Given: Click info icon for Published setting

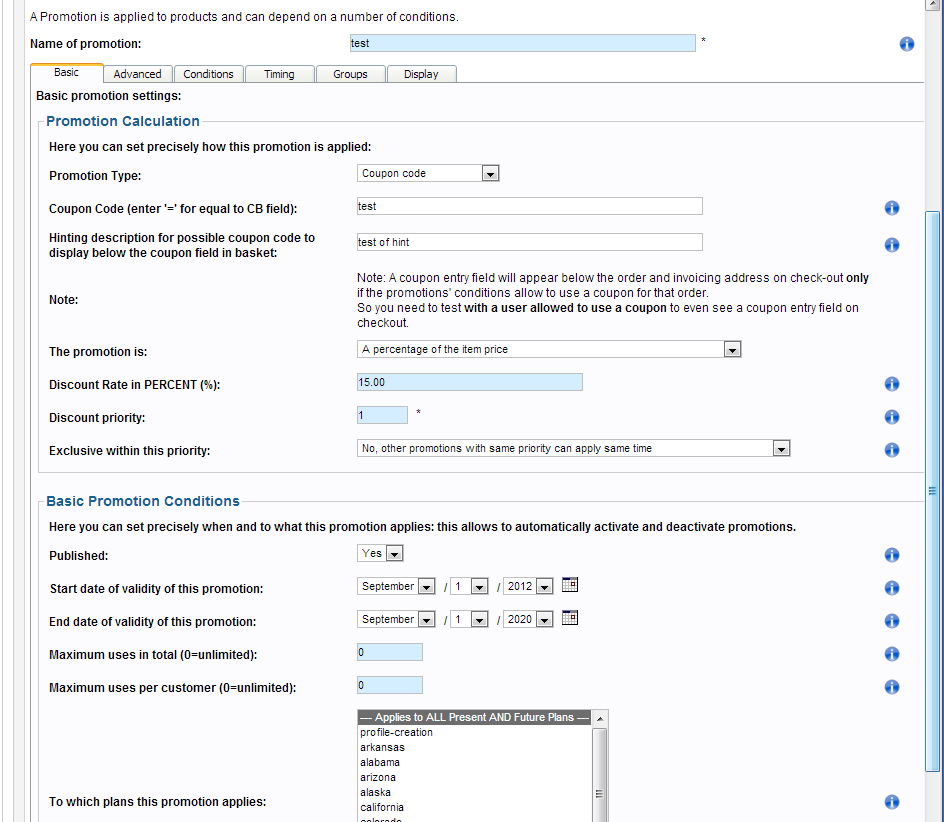Looking at the screenshot, I should point(892,555).
